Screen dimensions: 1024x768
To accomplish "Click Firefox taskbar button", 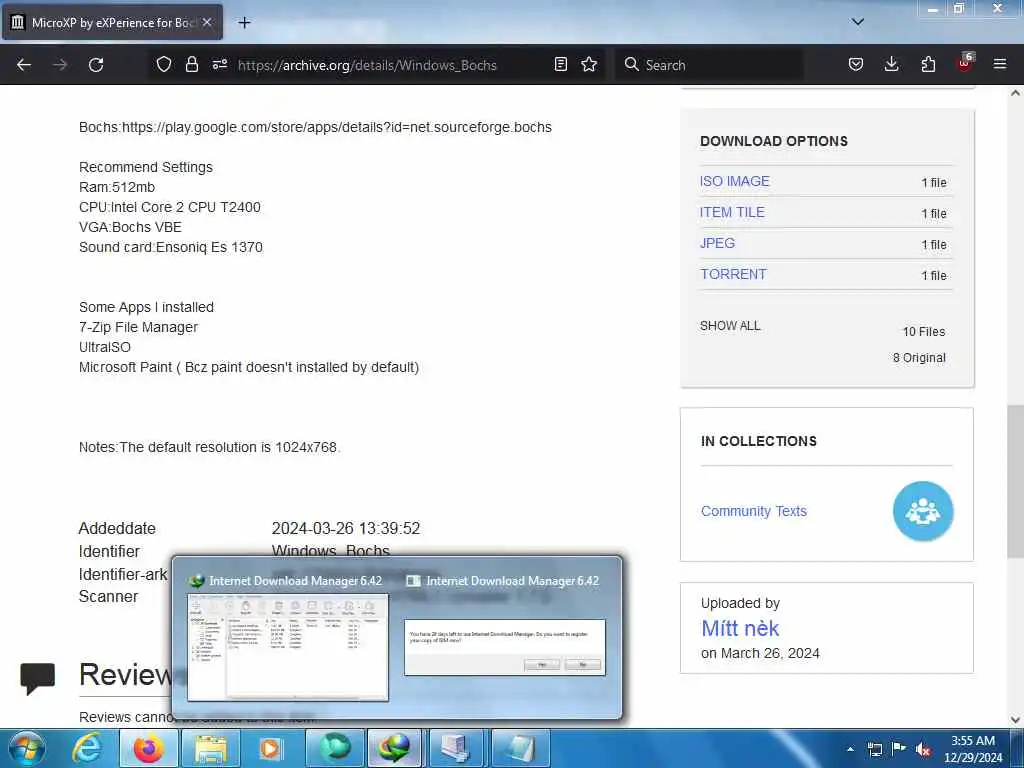I will (x=148, y=748).
